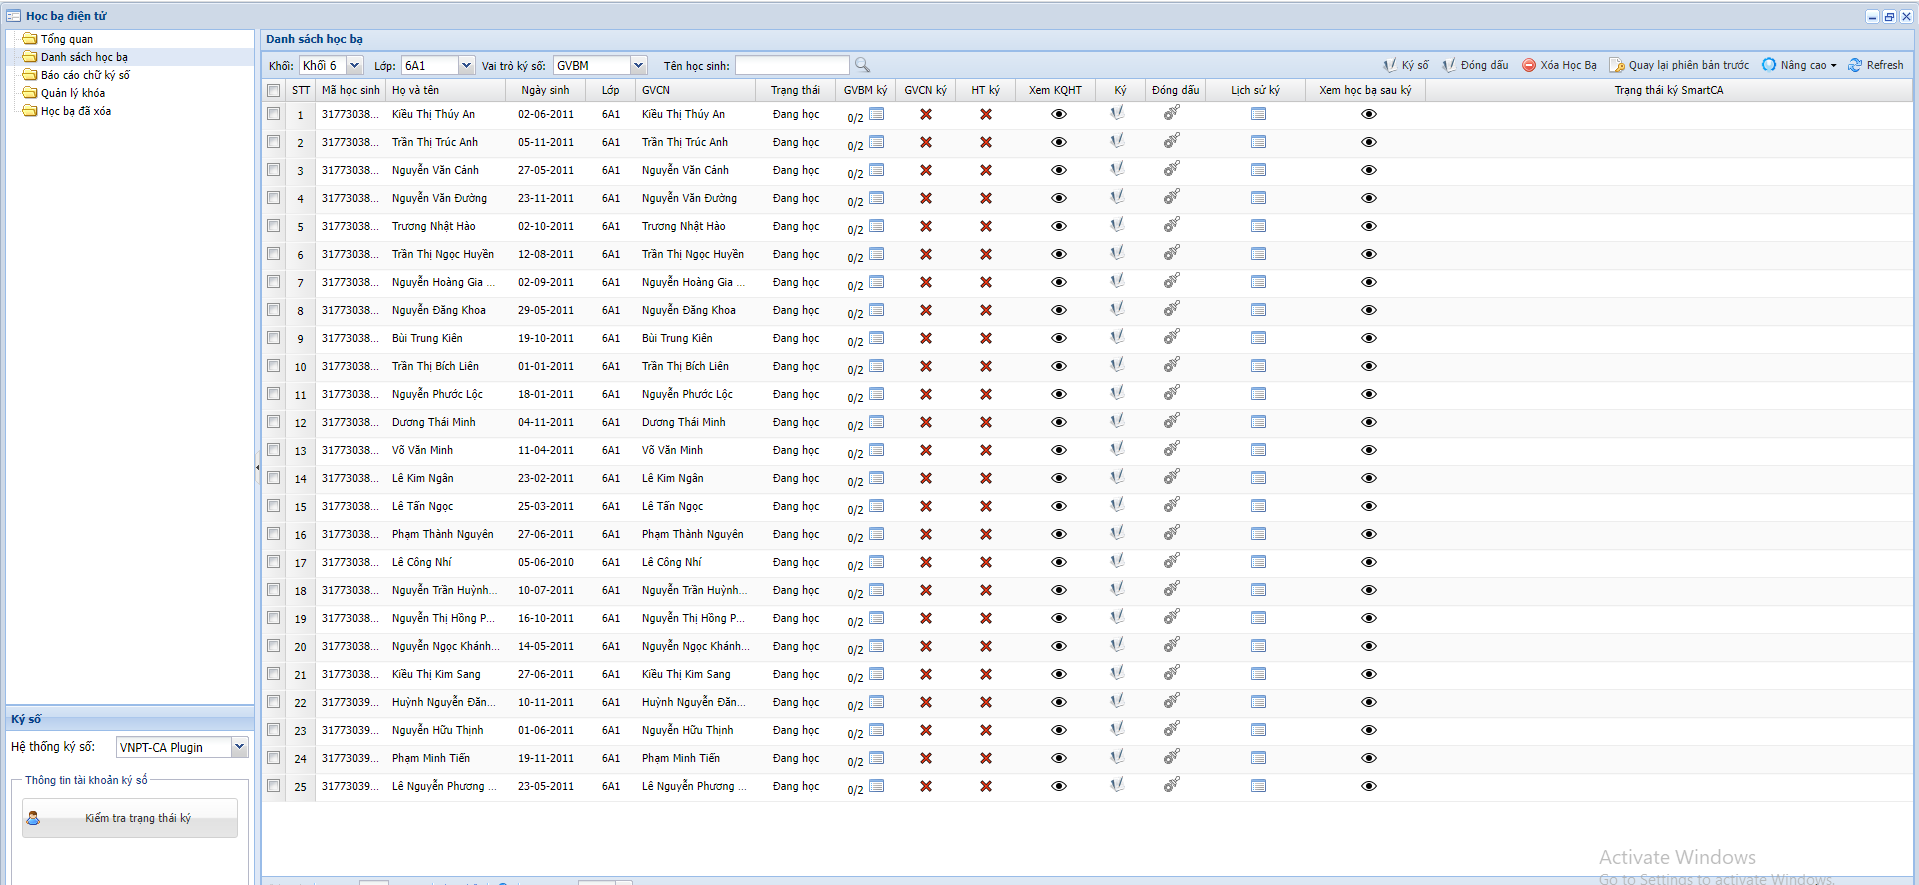Check the box for Lê Kim Ngân row

pos(274,478)
